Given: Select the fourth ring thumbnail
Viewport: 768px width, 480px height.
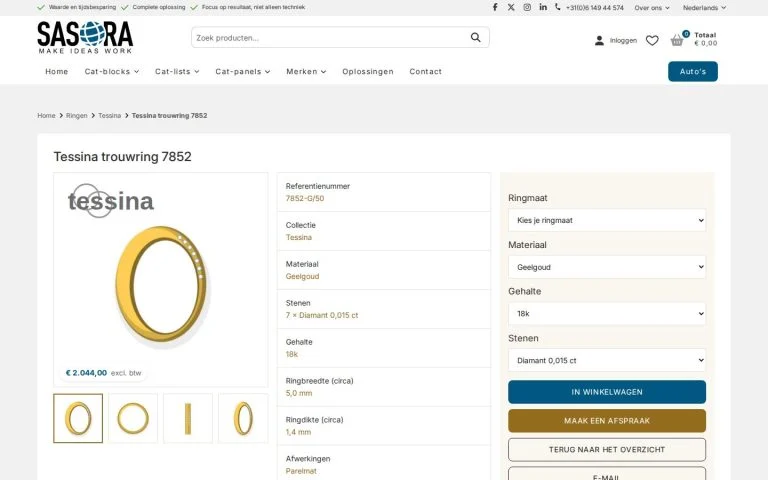Looking at the screenshot, I should tap(243, 418).
